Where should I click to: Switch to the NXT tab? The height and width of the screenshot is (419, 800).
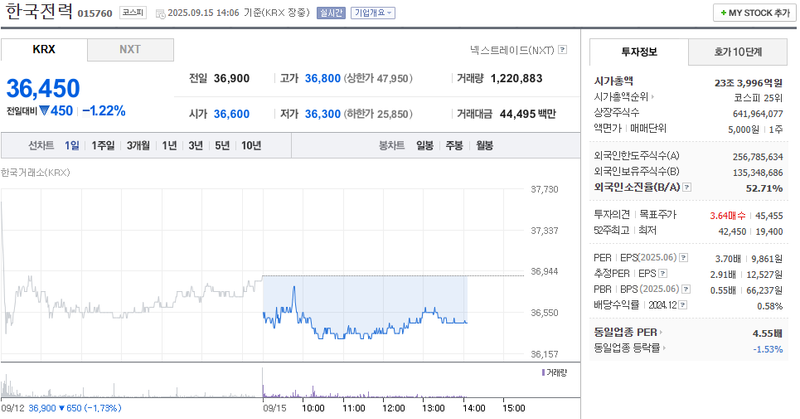(130, 50)
